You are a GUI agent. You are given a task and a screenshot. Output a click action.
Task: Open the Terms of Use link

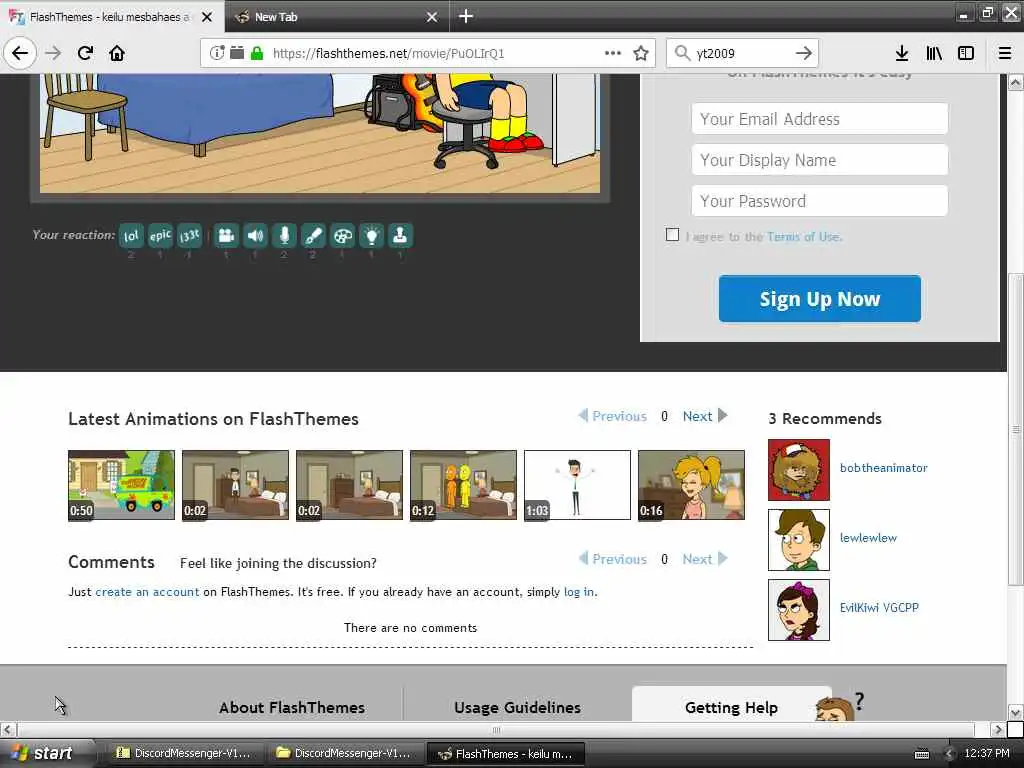(804, 236)
